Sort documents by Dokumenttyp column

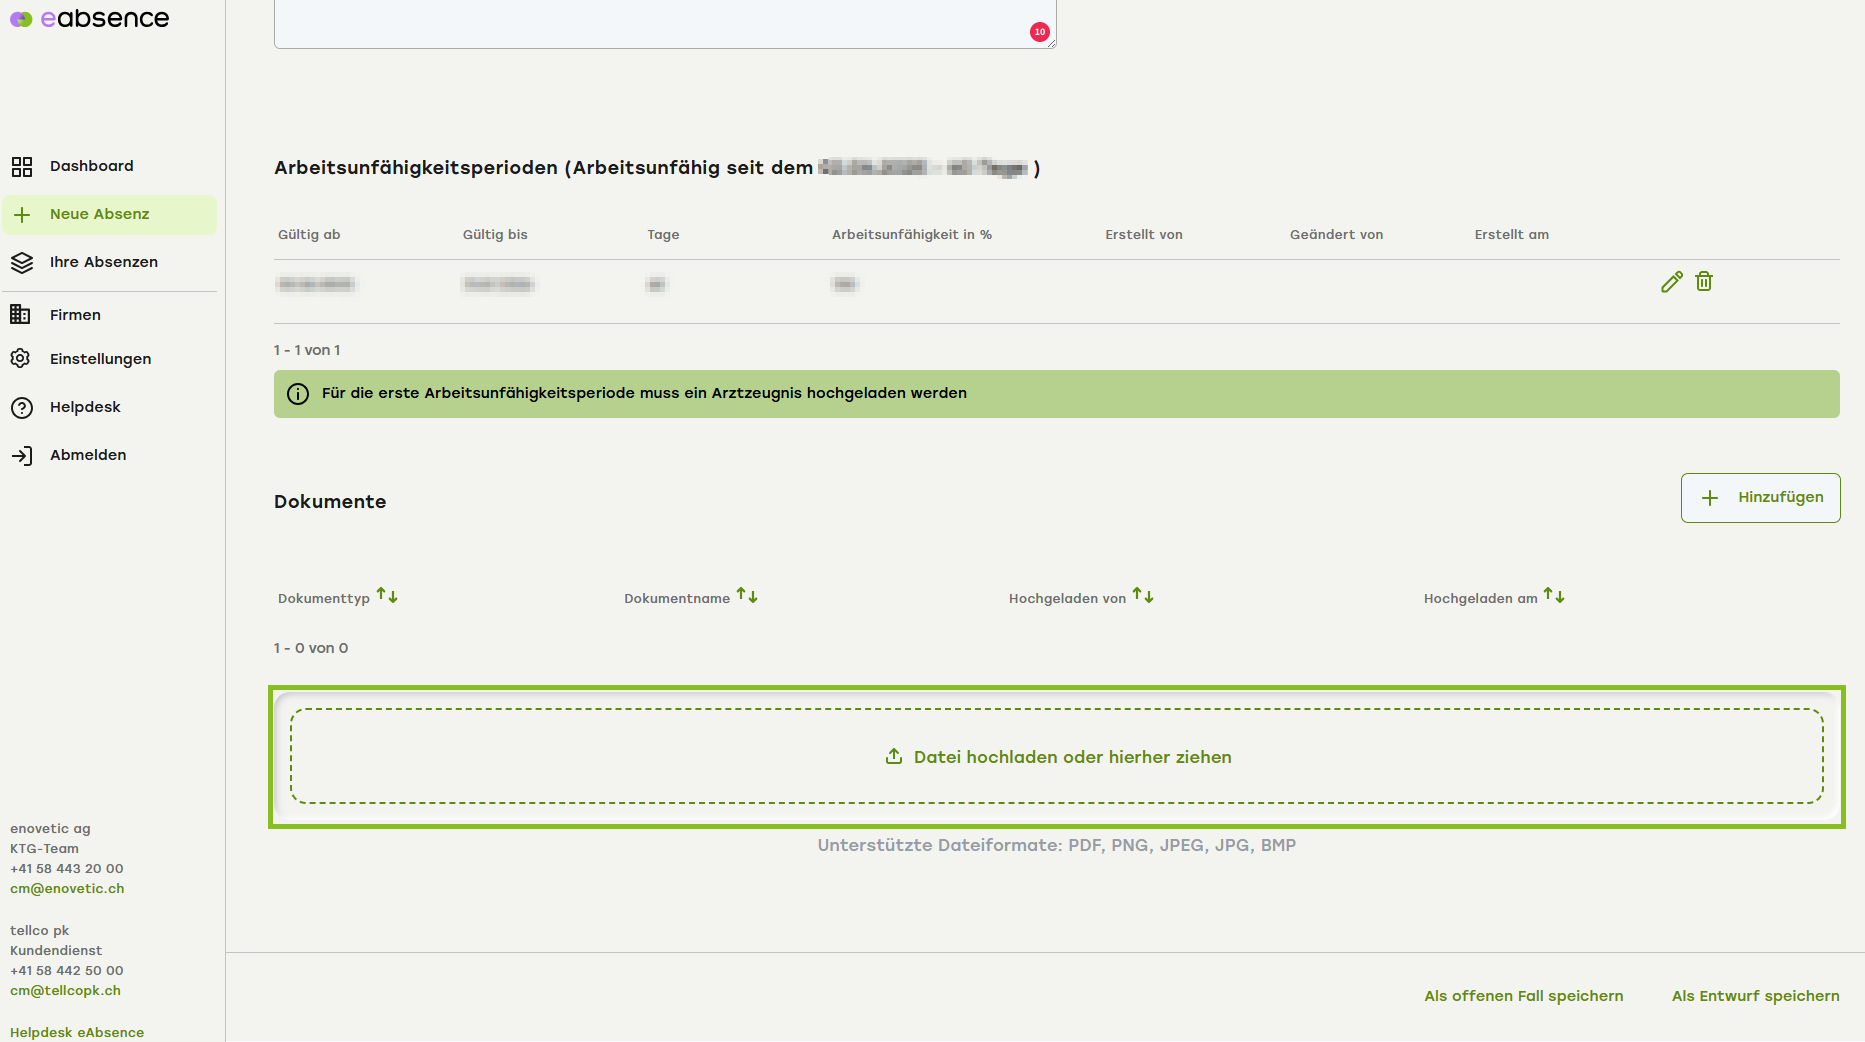point(387,597)
